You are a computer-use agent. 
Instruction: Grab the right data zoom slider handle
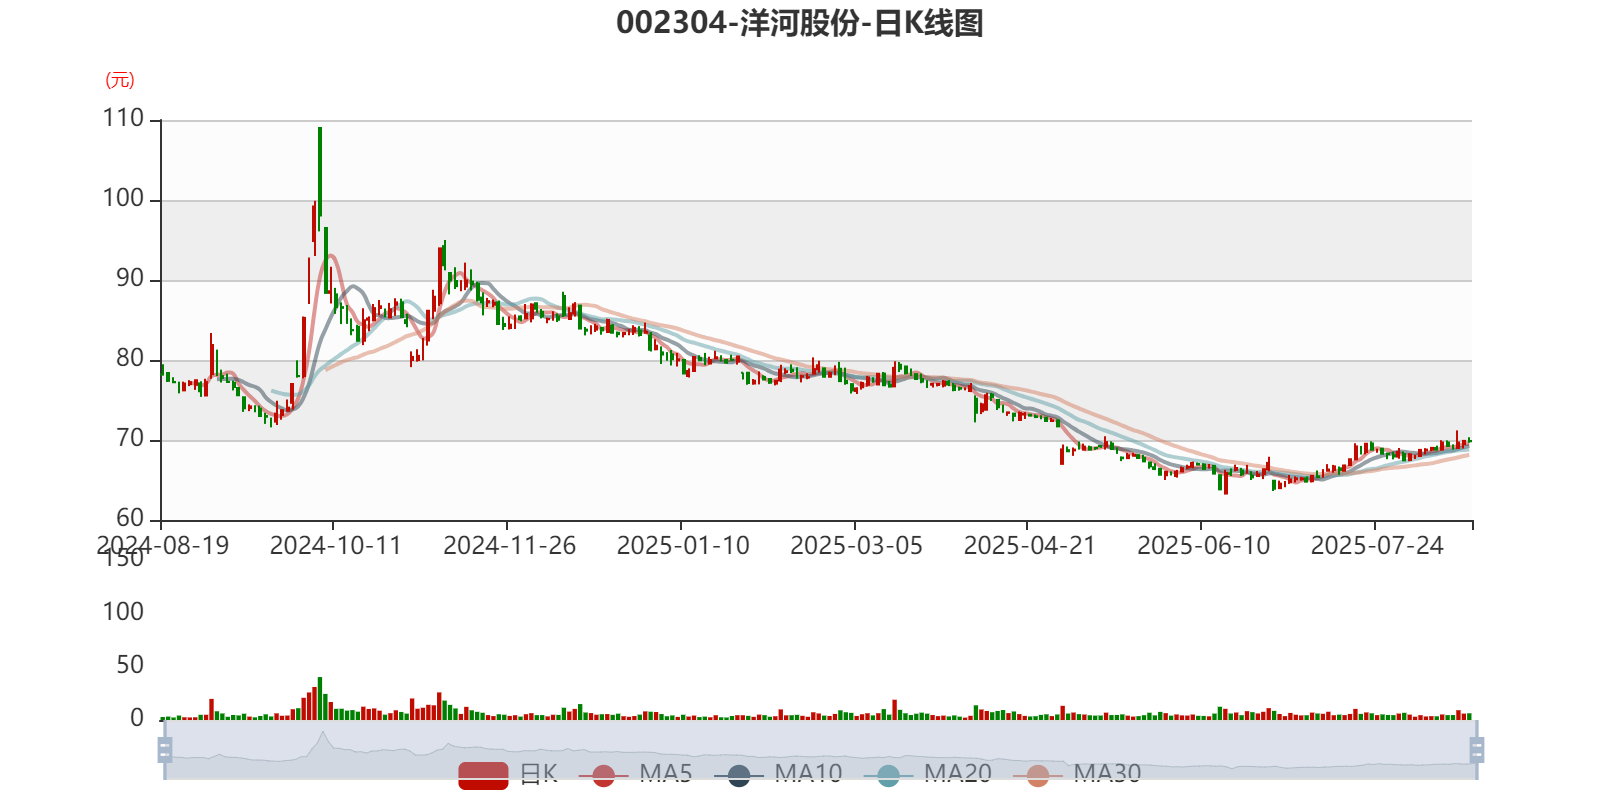pyautogui.click(x=1477, y=749)
